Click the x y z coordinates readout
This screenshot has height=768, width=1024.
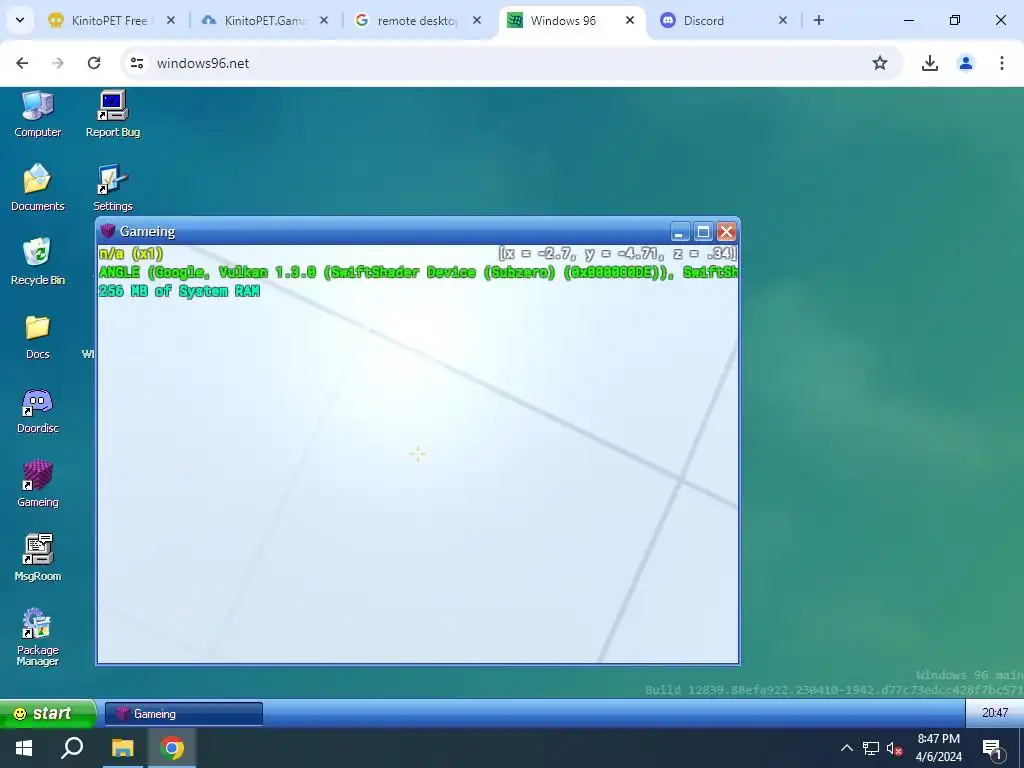coord(617,253)
